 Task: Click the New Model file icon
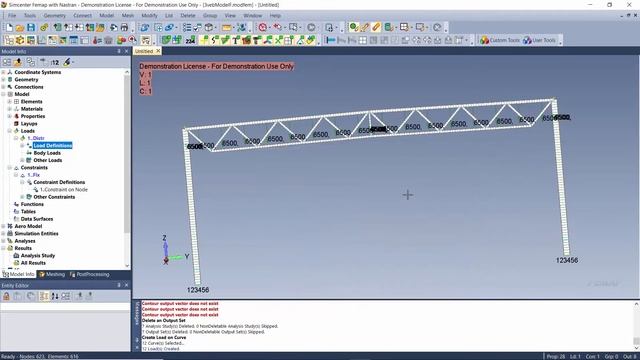click(x=9, y=28)
